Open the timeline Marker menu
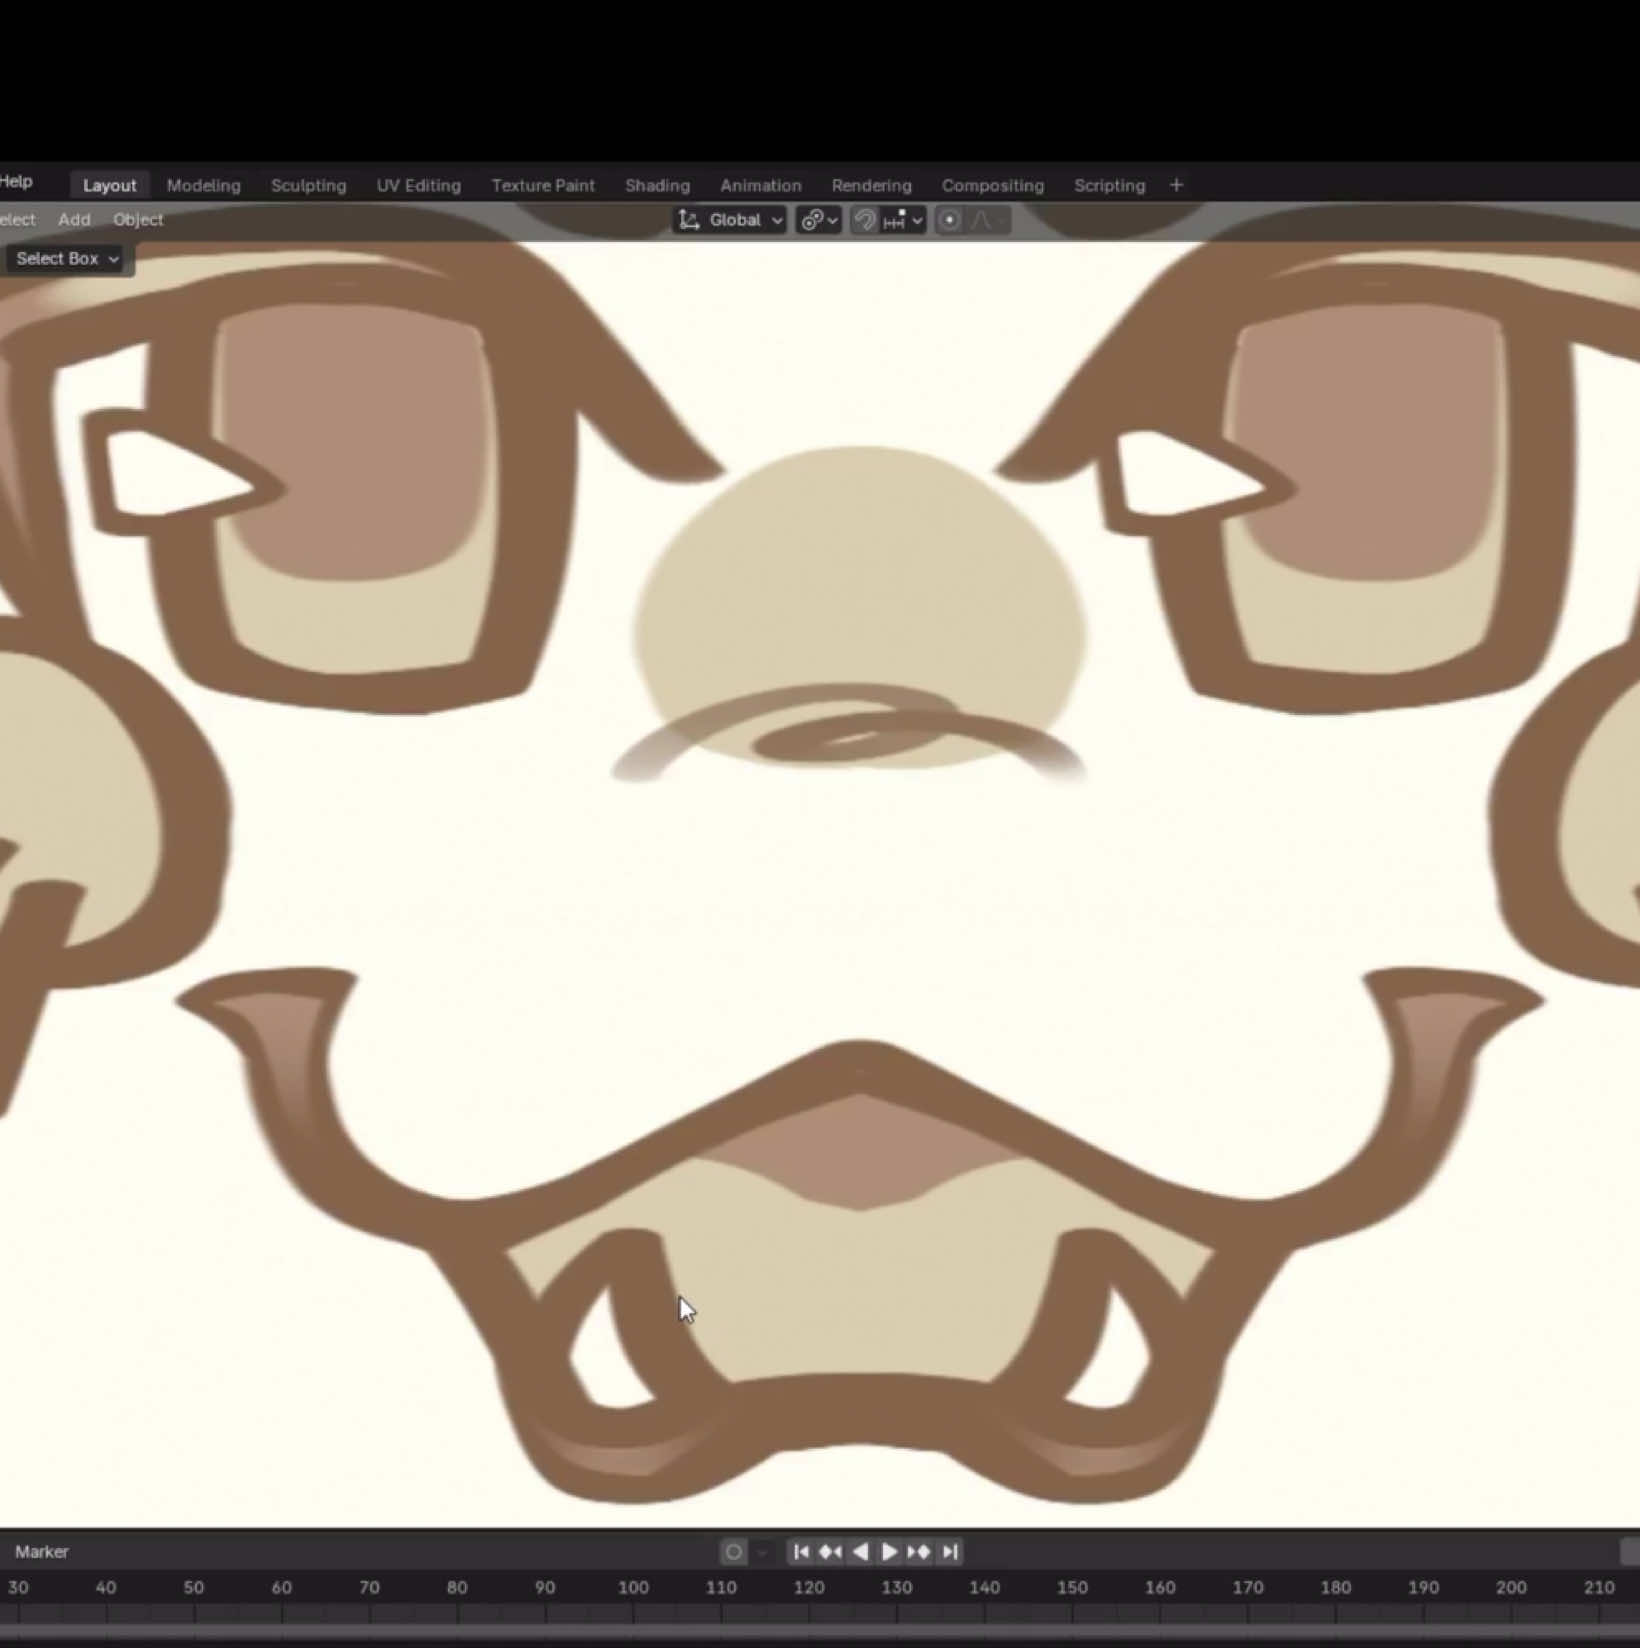 (x=42, y=1552)
